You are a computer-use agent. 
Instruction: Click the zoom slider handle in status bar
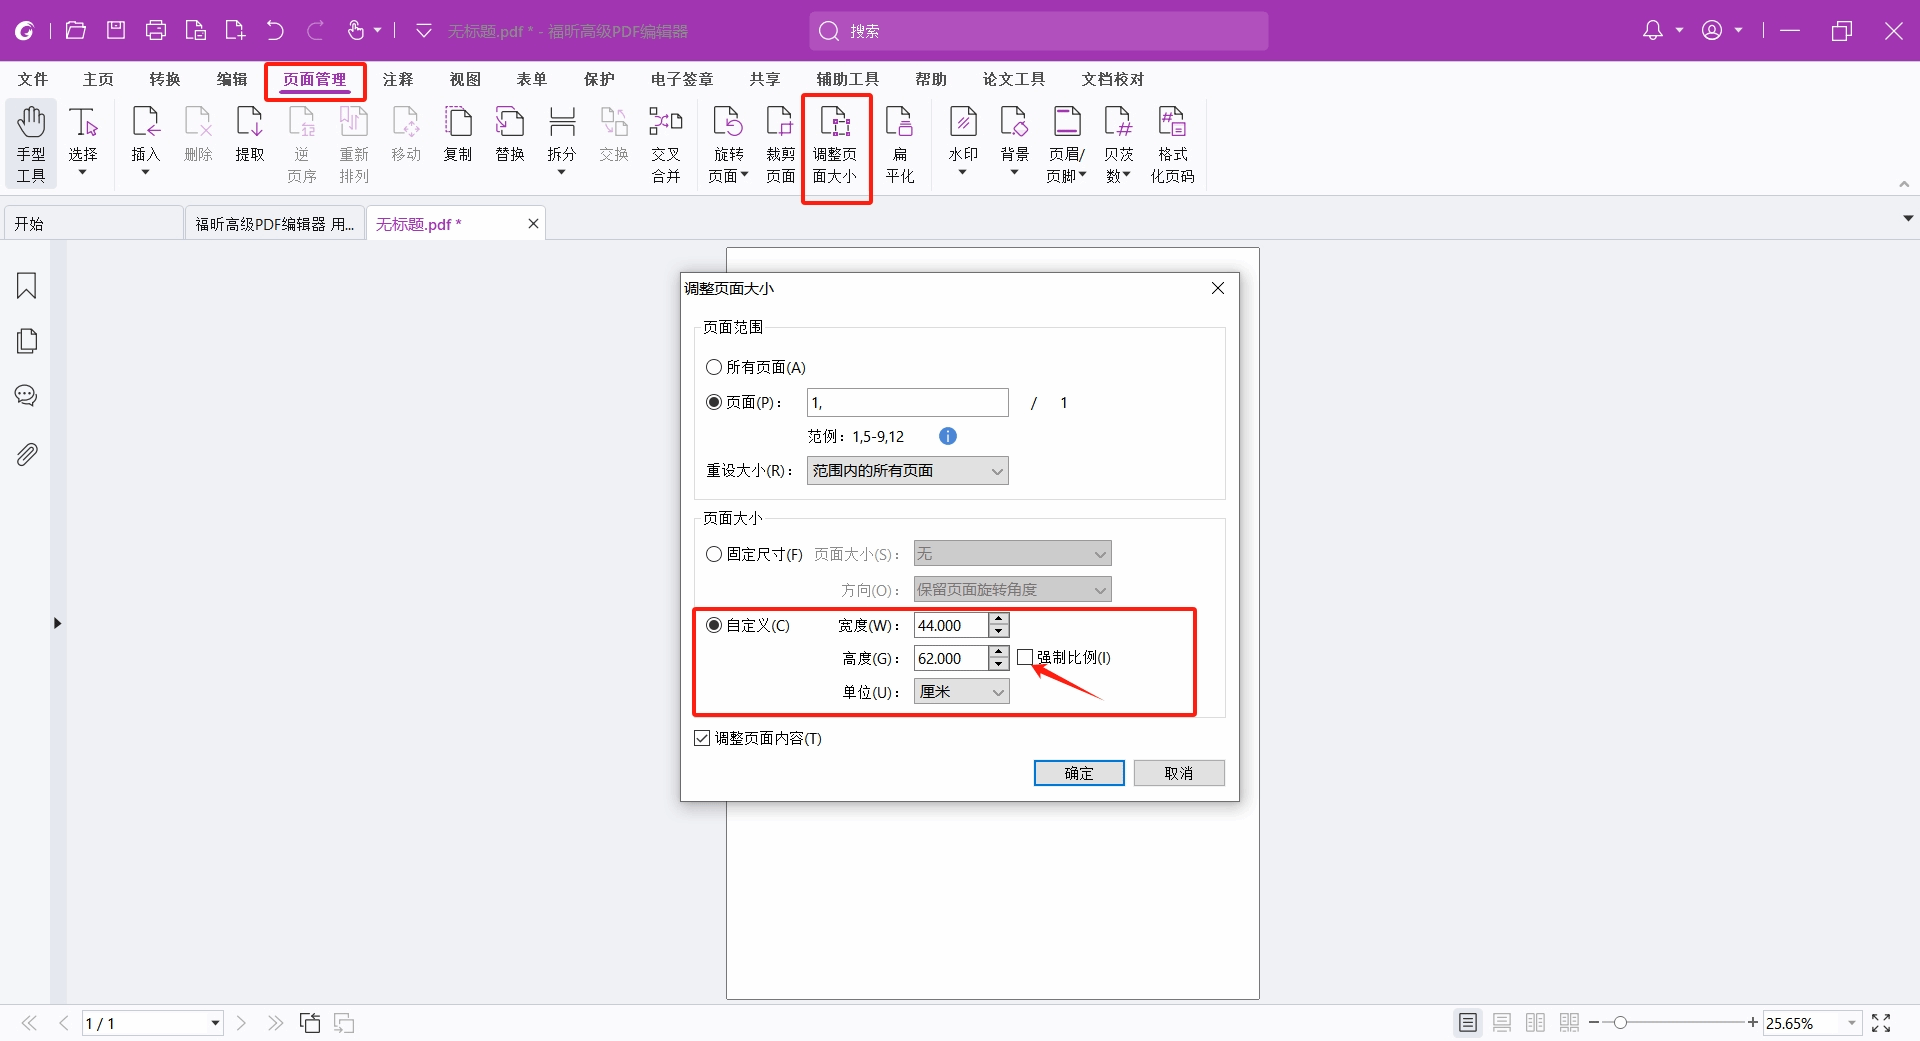click(1620, 1022)
